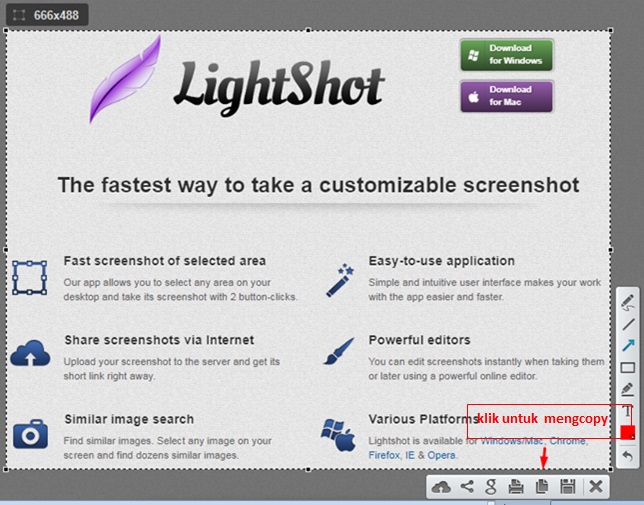
Task: Open the Chrome platform link
Action: tap(568, 441)
